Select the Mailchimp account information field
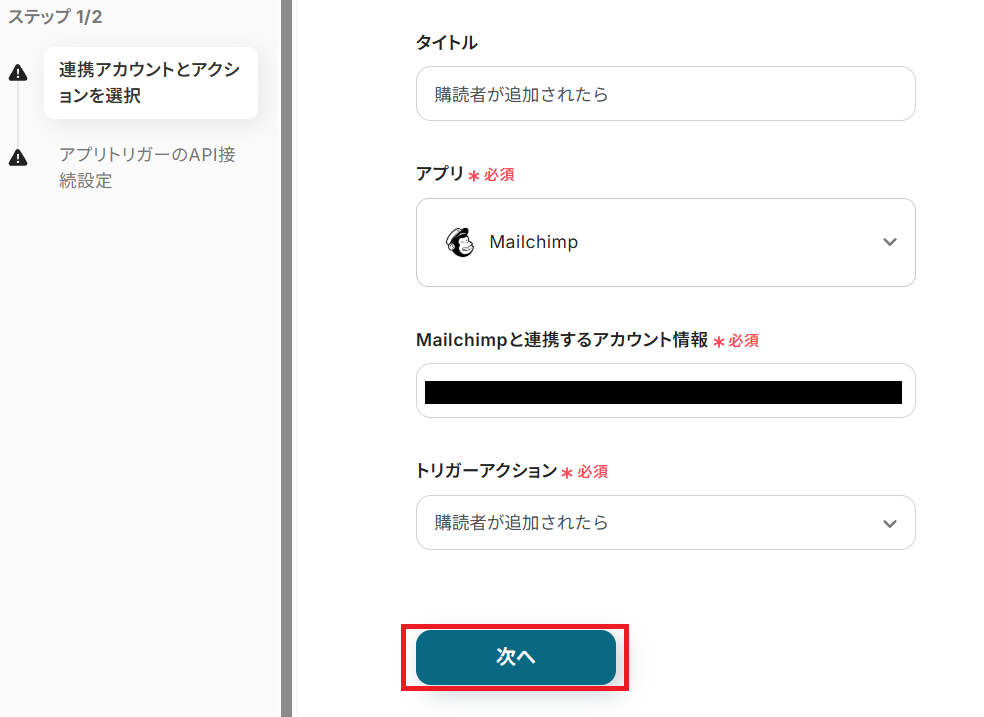Image resolution: width=984 pixels, height=717 pixels. click(x=665, y=391)
